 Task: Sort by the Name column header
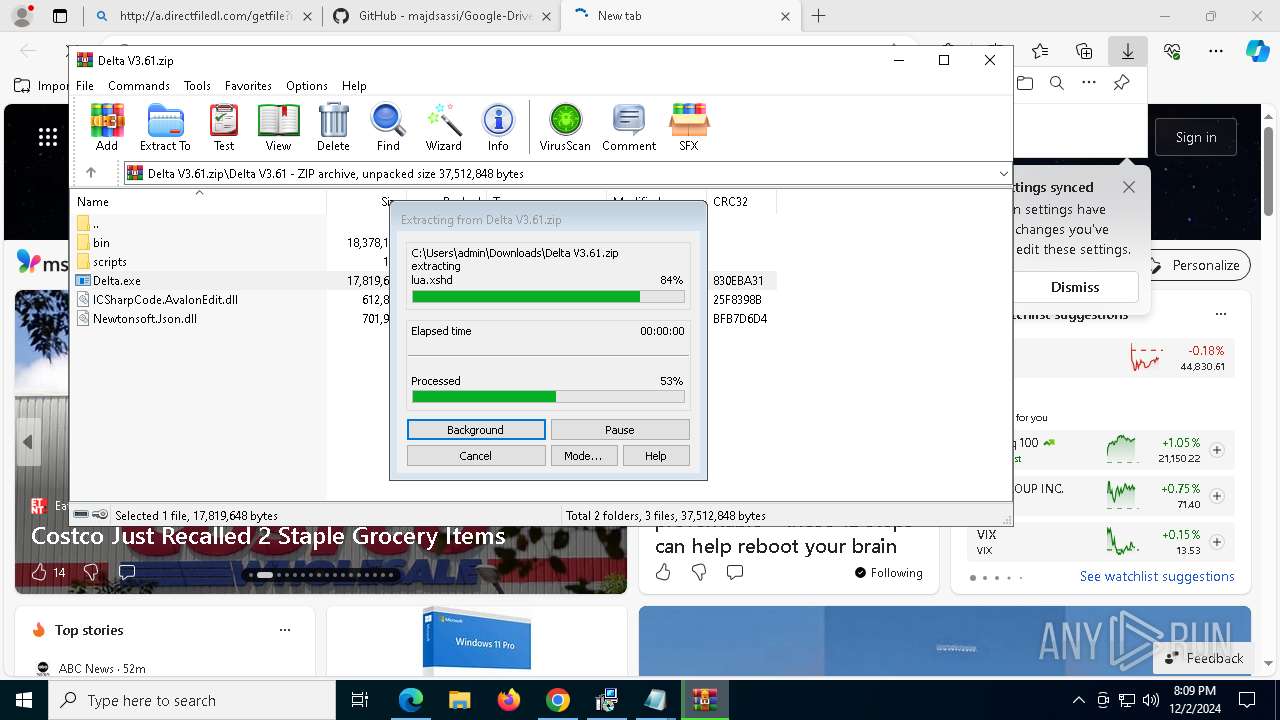199,201
